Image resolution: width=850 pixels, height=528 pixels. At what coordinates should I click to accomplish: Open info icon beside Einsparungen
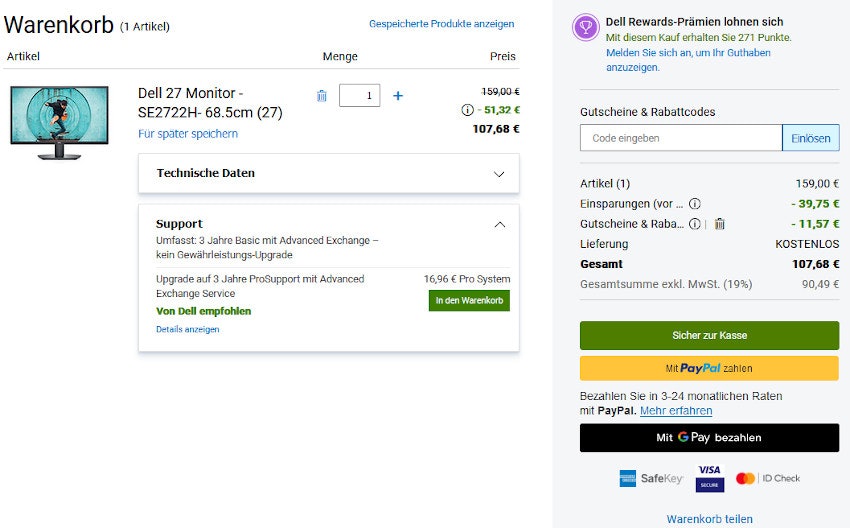coord(695,204)
